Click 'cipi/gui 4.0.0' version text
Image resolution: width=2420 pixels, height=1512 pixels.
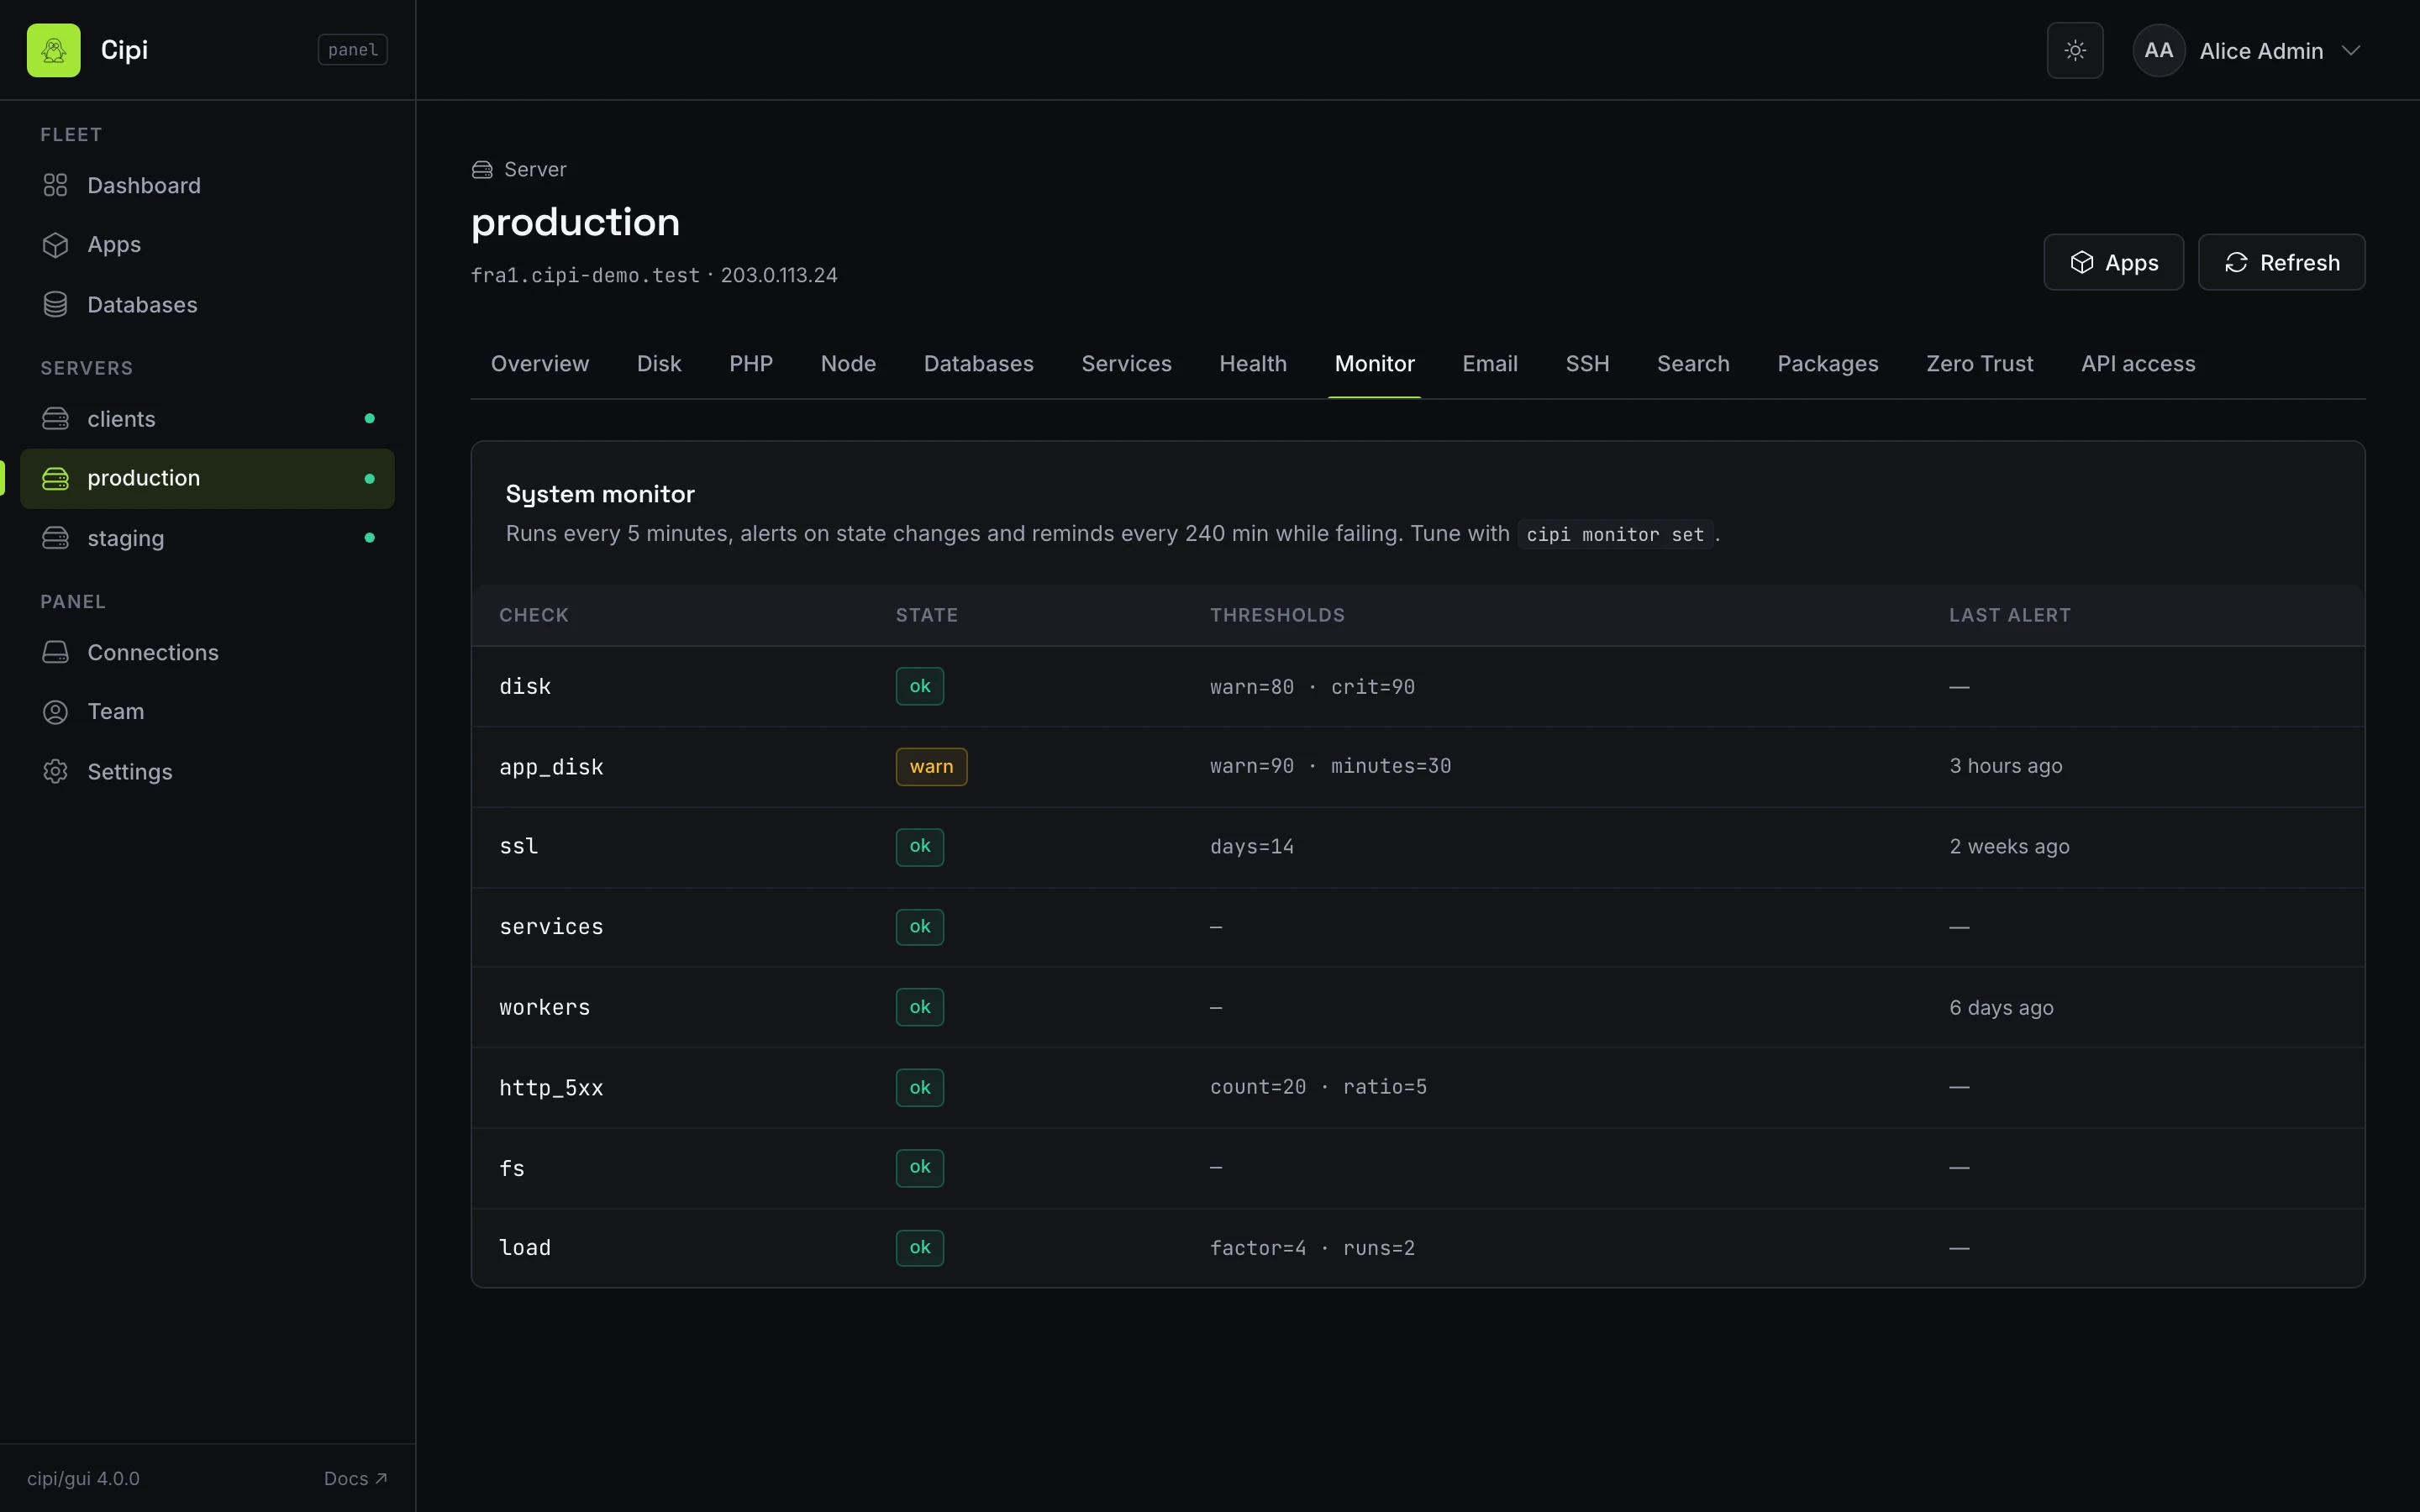pyautogui.click(x=83, y=1478)
